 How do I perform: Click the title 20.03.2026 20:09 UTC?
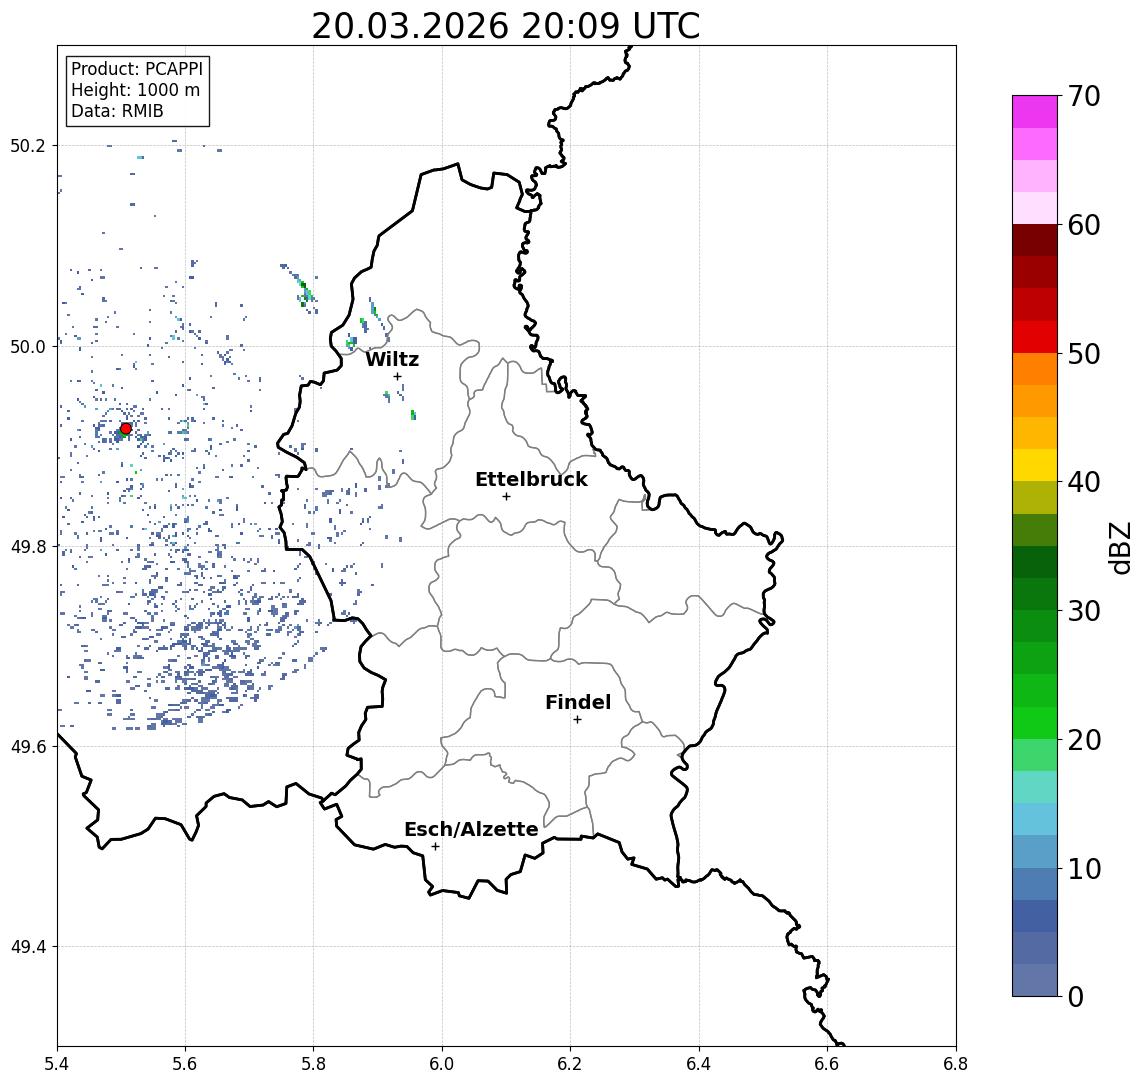506,26
